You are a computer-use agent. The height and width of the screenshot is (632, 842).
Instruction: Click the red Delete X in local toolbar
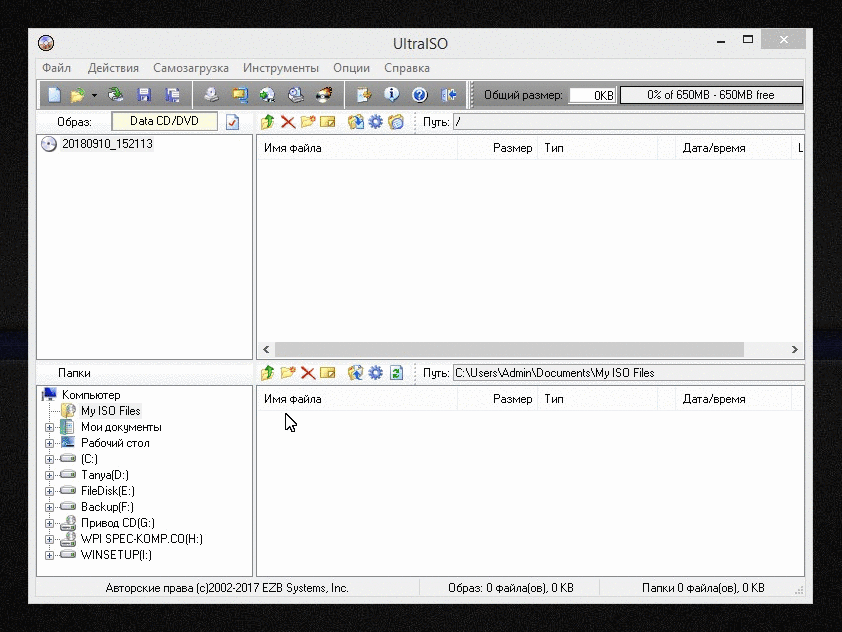[x=308, y=373]
